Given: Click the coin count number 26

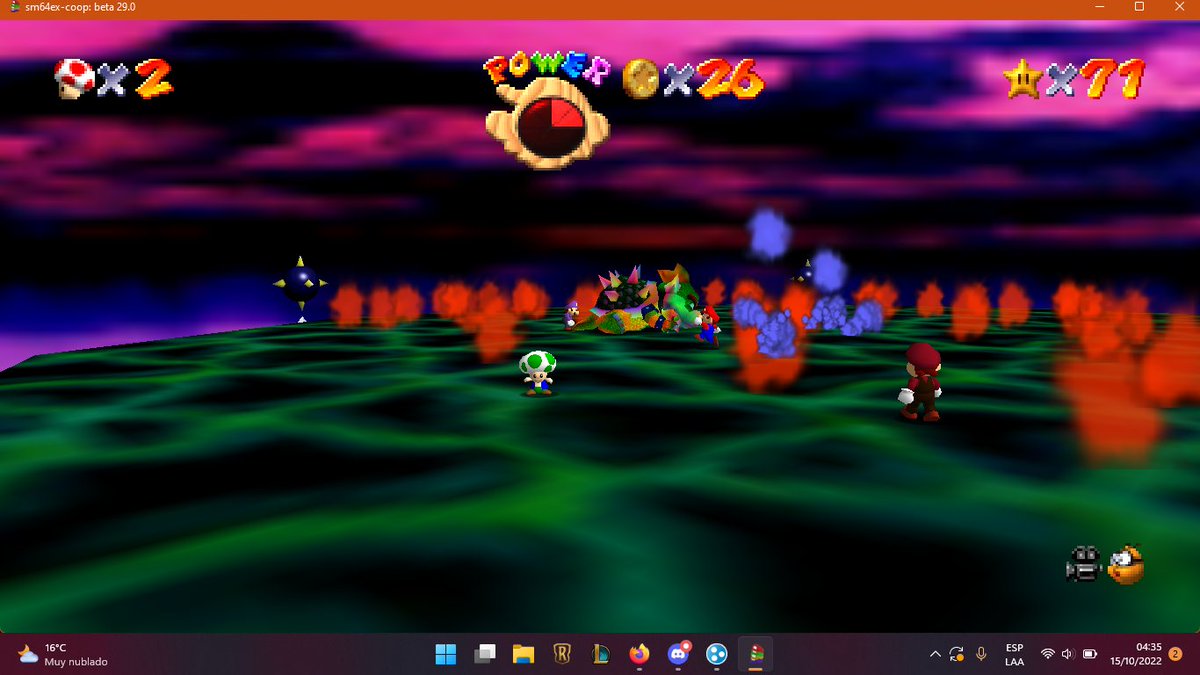Looking at the screenshot, I should (x=730, y=78).
